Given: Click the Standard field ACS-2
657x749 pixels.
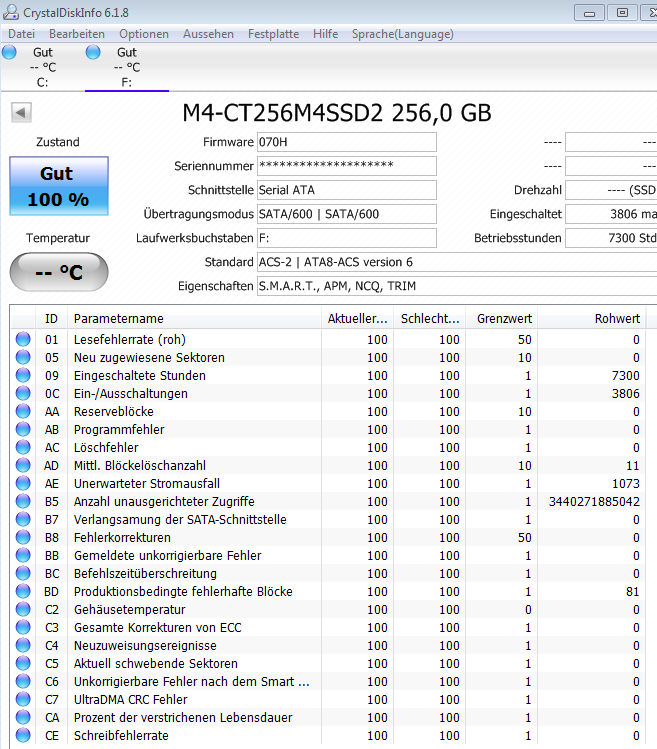Looking at the screenshot, I should 457,262.
